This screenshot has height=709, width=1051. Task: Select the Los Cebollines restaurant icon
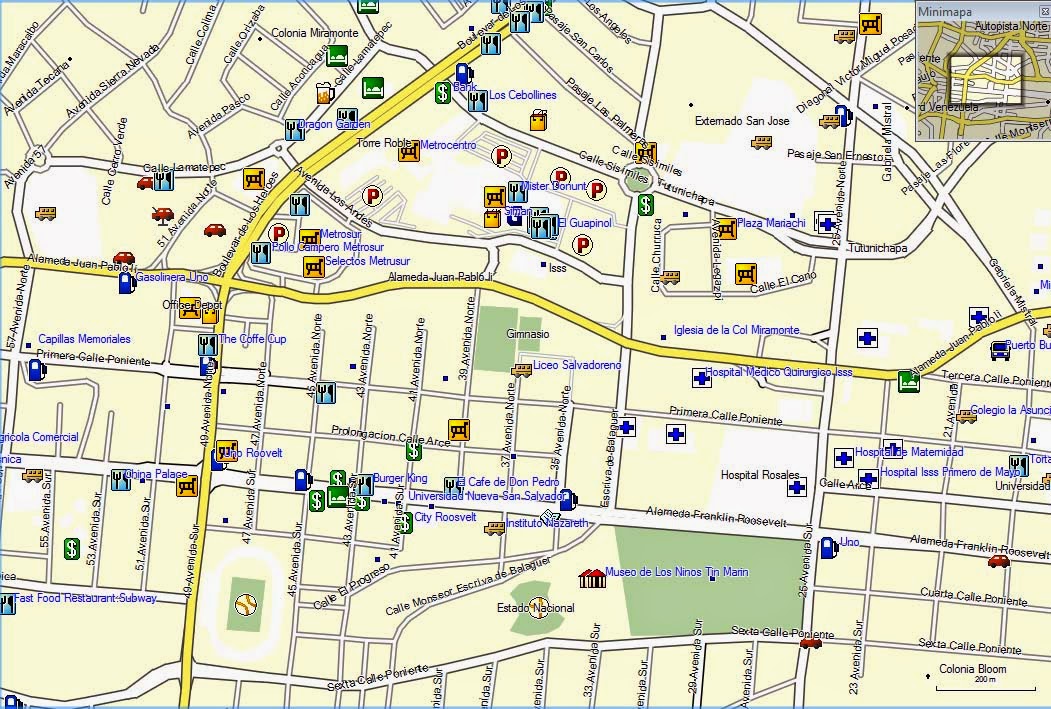click(478, 100)
